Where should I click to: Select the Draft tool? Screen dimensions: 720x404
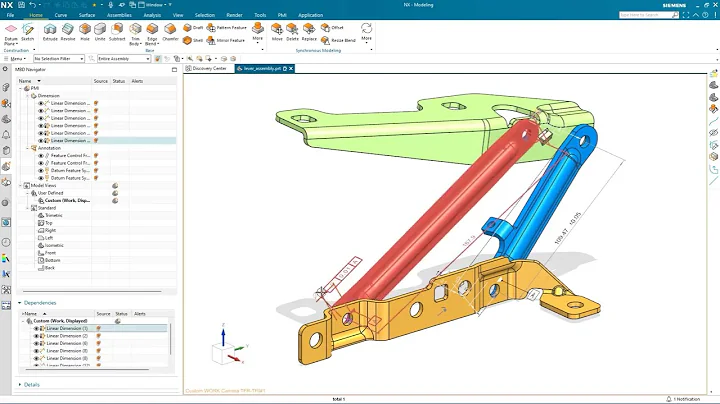[x=193, y=28]
